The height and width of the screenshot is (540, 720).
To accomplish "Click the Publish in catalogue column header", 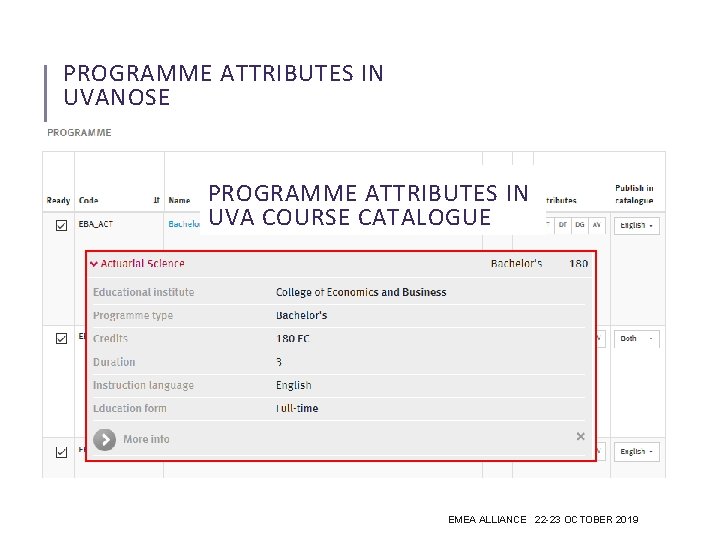I will tap(634, 194).
